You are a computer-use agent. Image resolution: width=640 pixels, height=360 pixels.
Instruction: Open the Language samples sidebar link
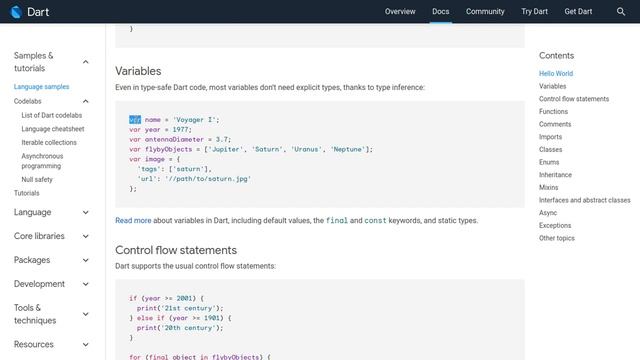tap(41, 87)
